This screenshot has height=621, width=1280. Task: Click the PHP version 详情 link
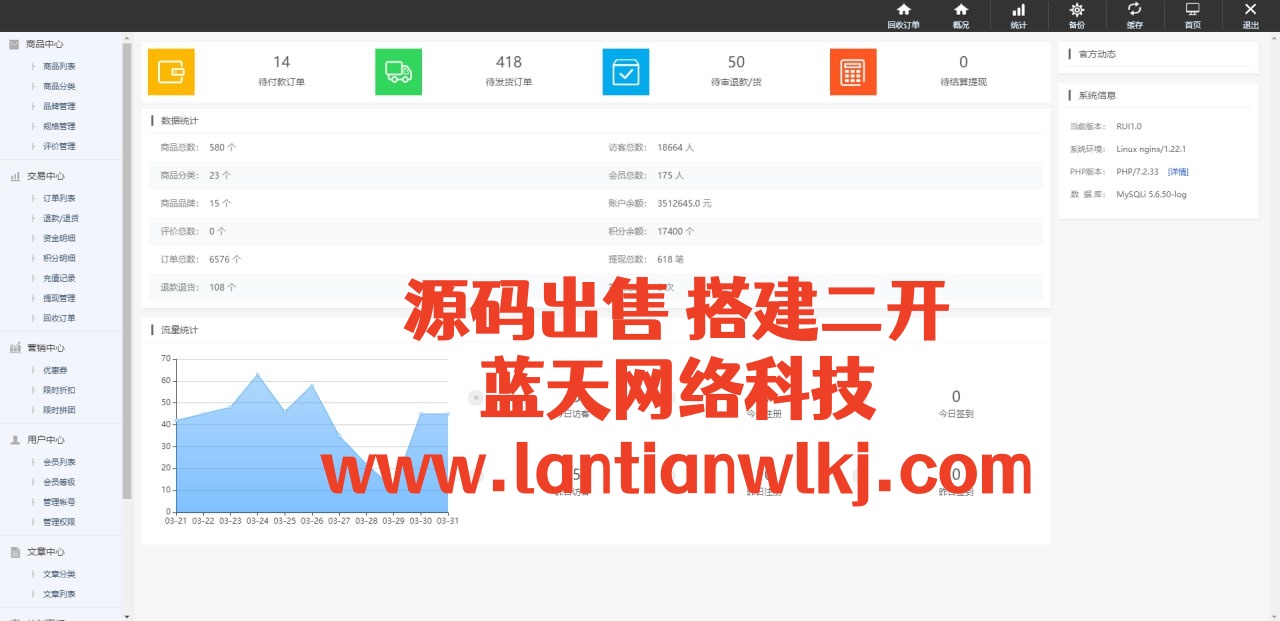tap(1178, 172)
